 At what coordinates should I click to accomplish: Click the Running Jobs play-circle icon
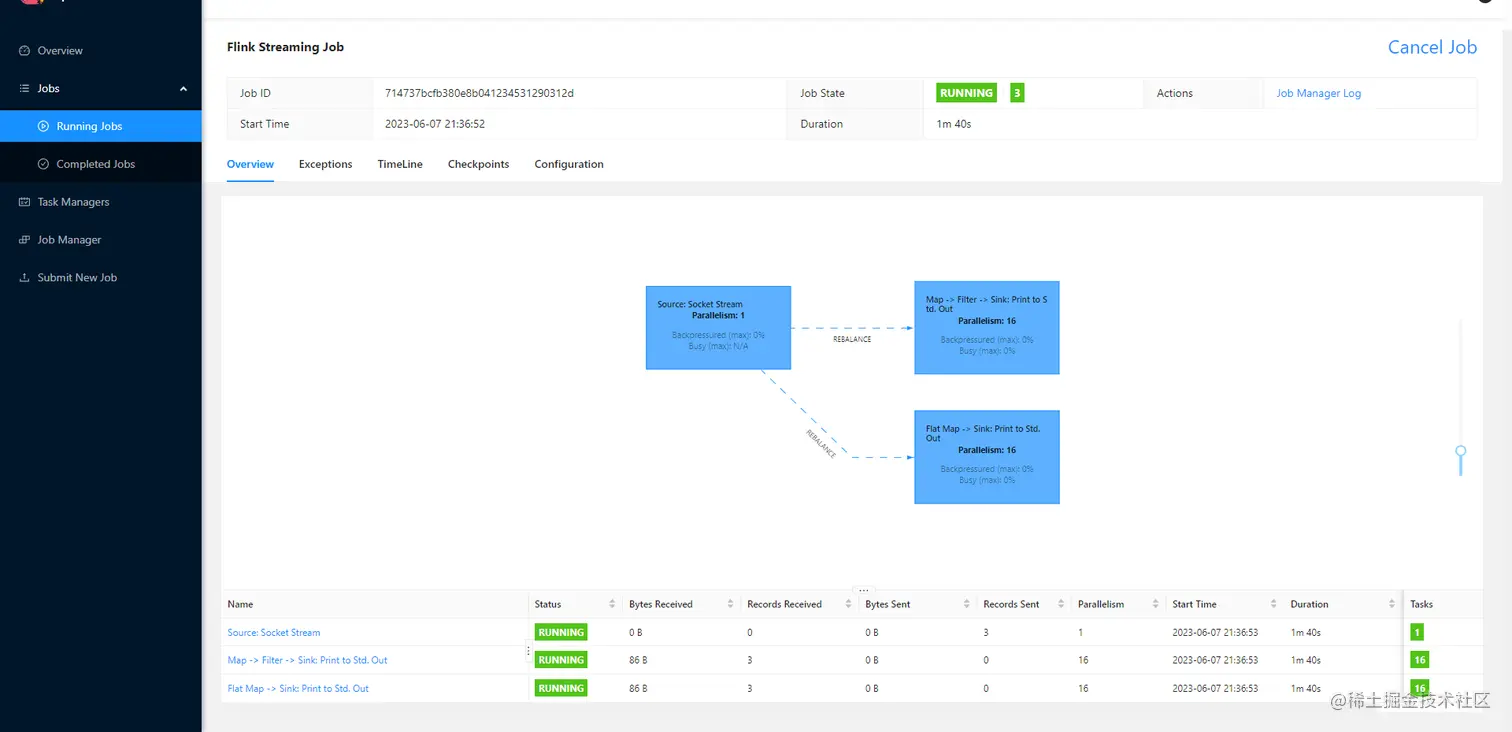pos(43,126)
